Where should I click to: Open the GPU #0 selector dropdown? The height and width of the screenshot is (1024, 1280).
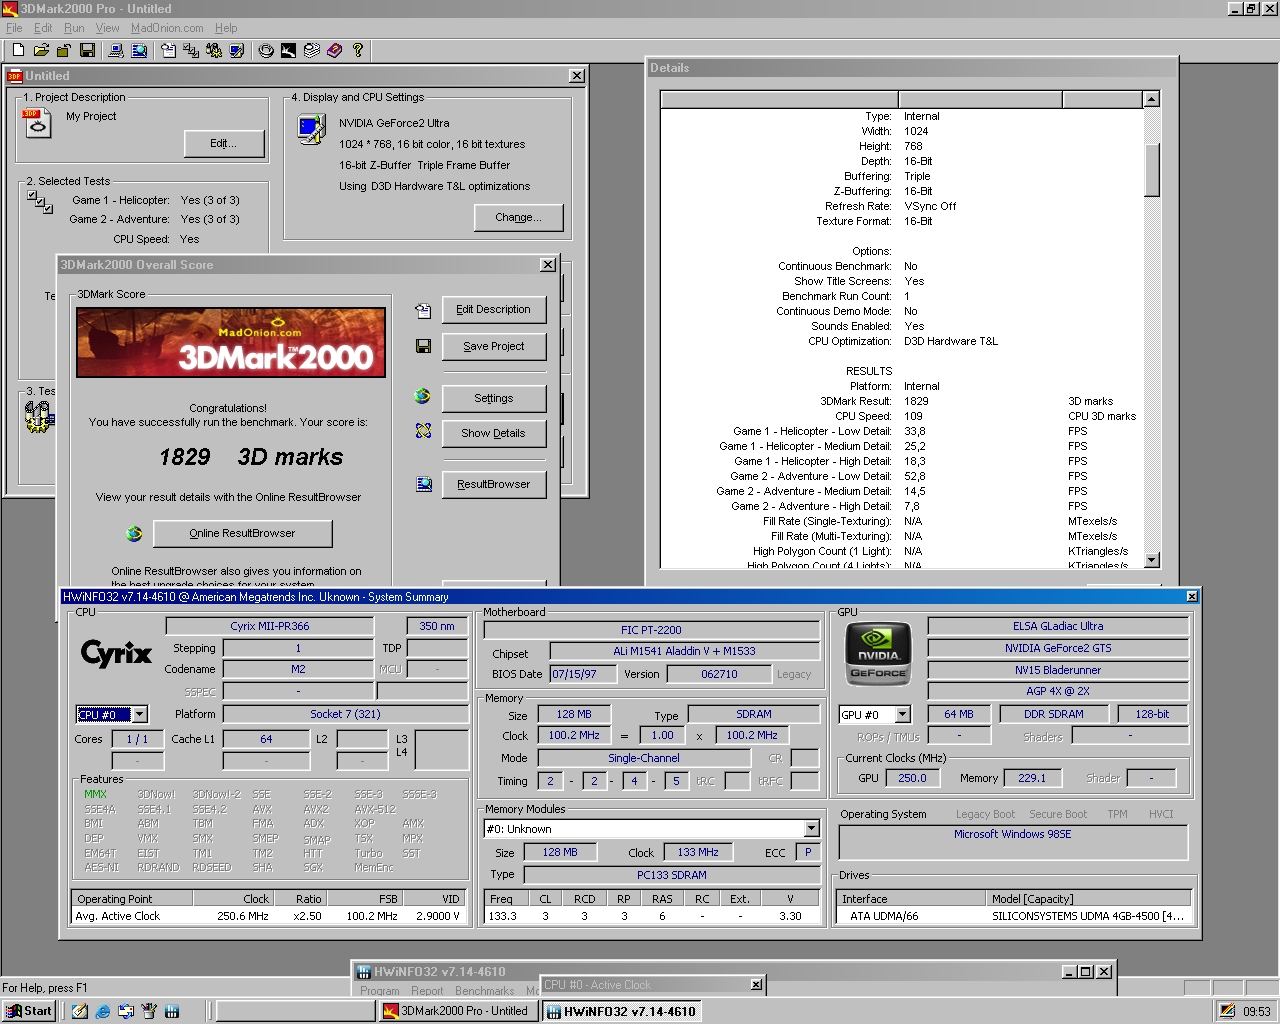click(903, 714)
